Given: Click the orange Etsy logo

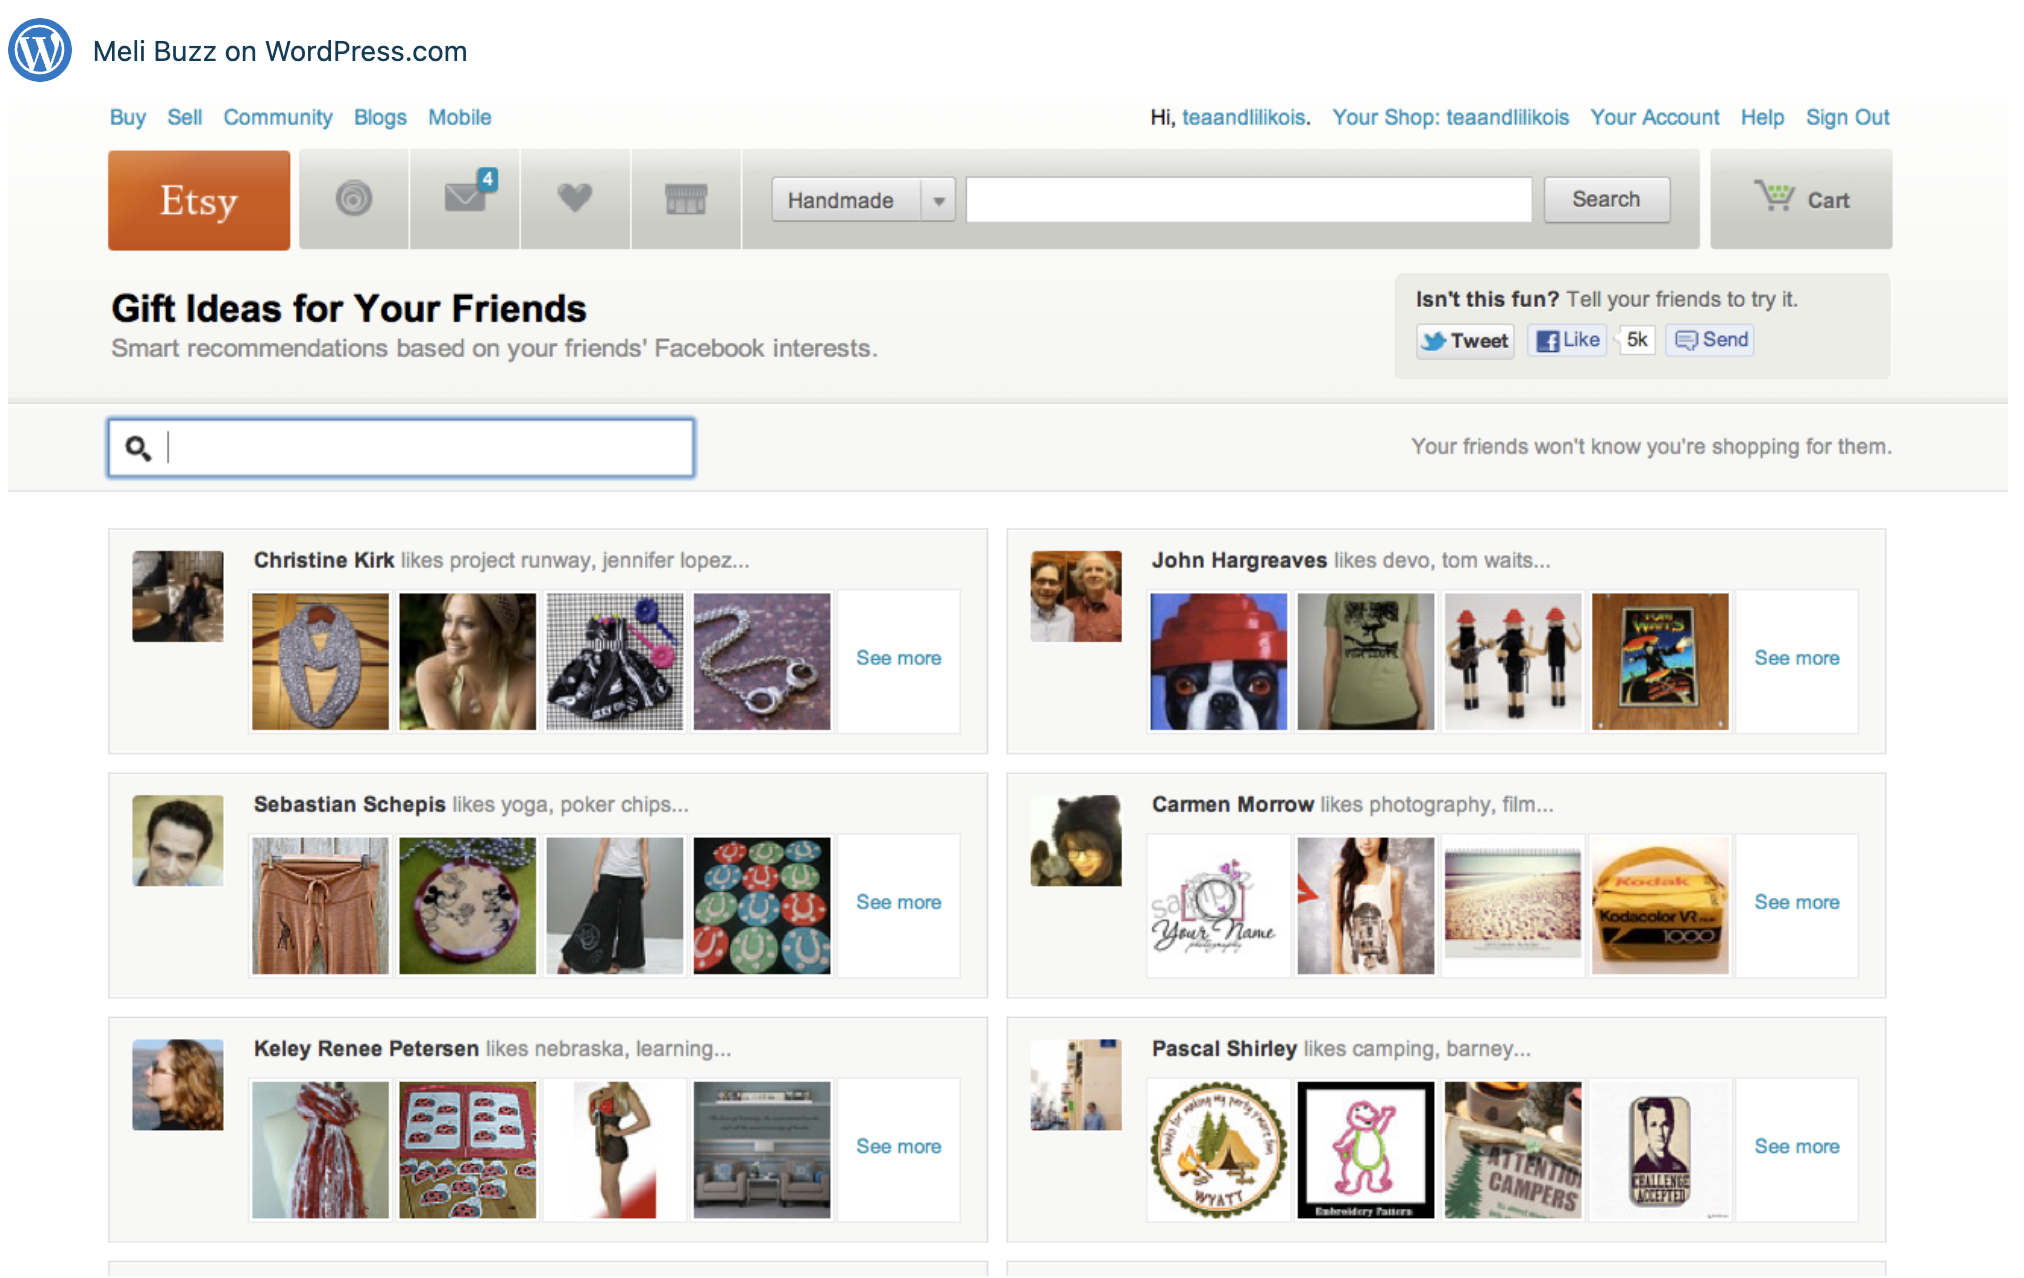Looking at the screenshot, I should click(x=199, y=200).
